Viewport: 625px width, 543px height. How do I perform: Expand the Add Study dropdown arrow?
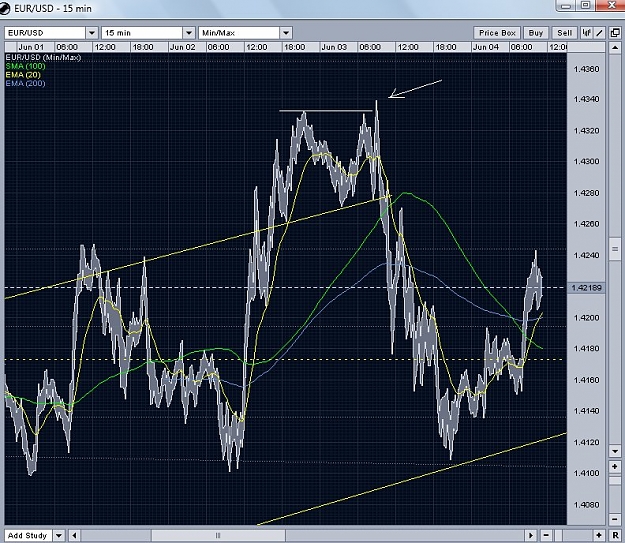[59, 535]
